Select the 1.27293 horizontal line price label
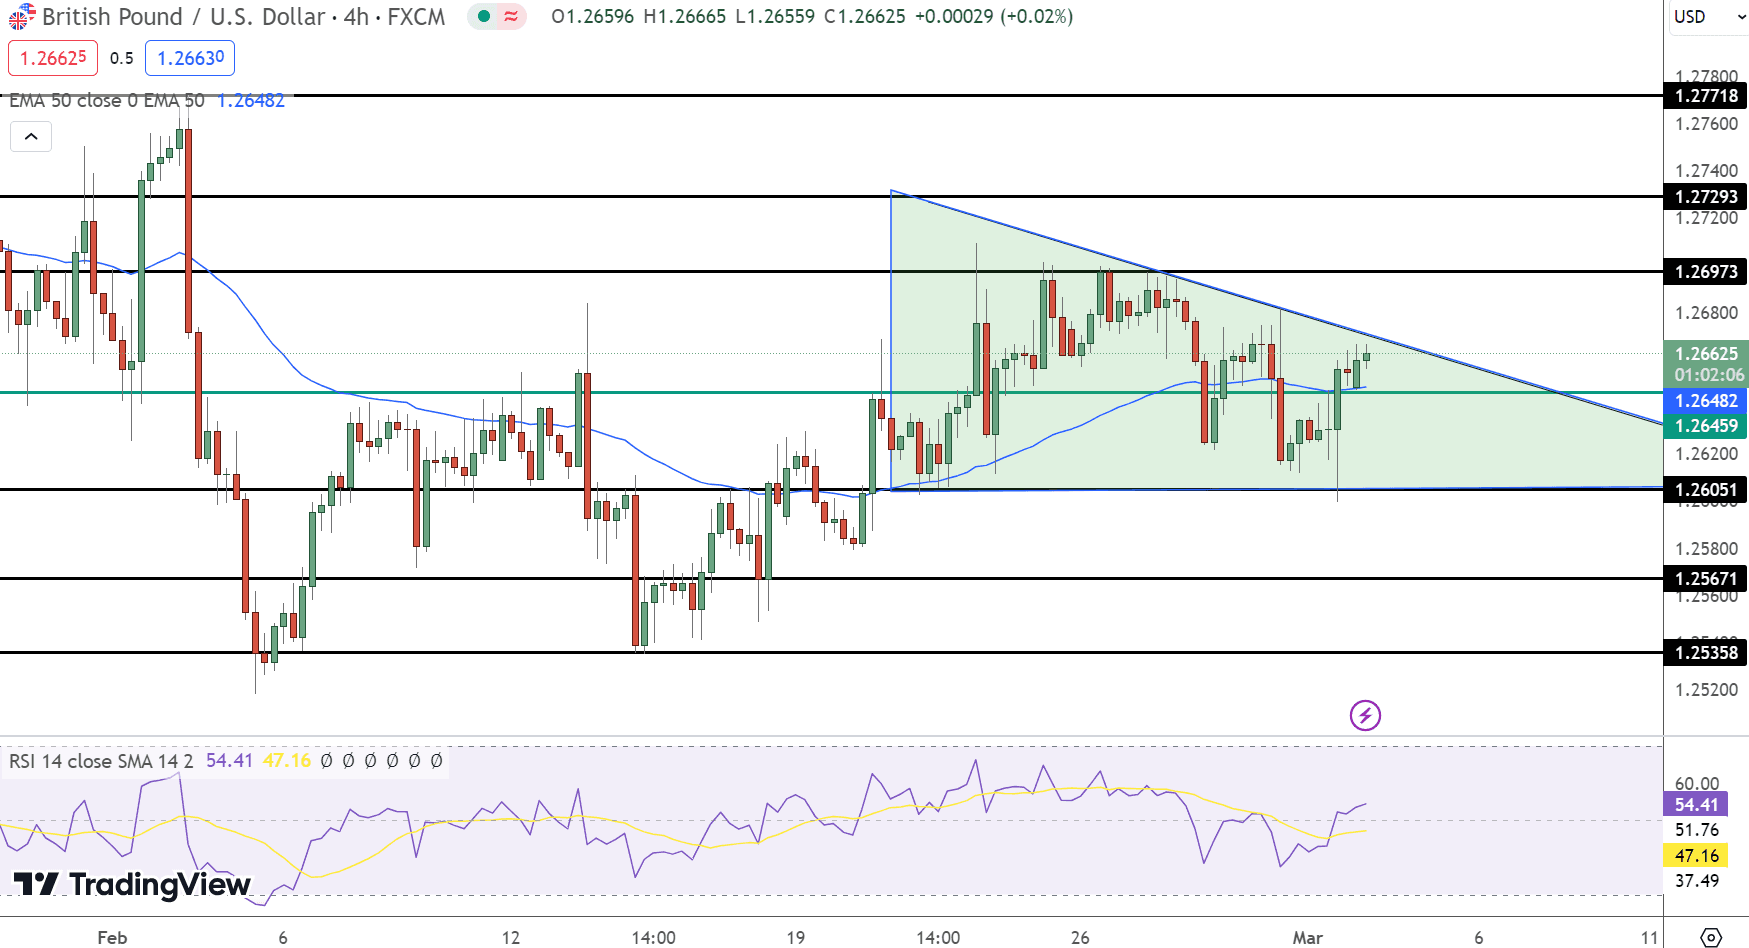The image size is (1749, 948). point(1706,197)
